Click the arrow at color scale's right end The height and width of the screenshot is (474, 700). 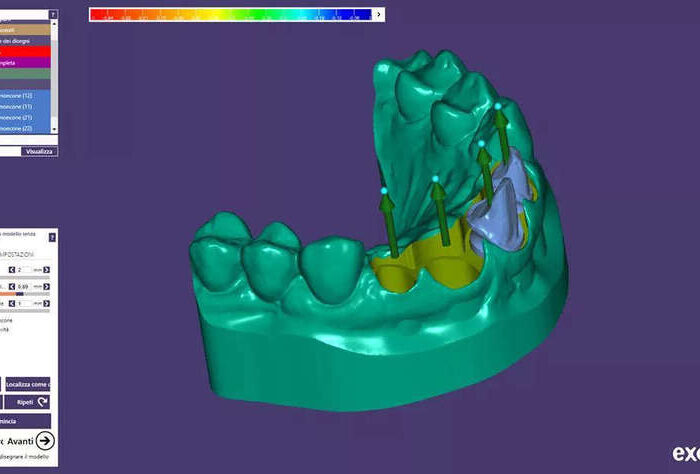379,15
